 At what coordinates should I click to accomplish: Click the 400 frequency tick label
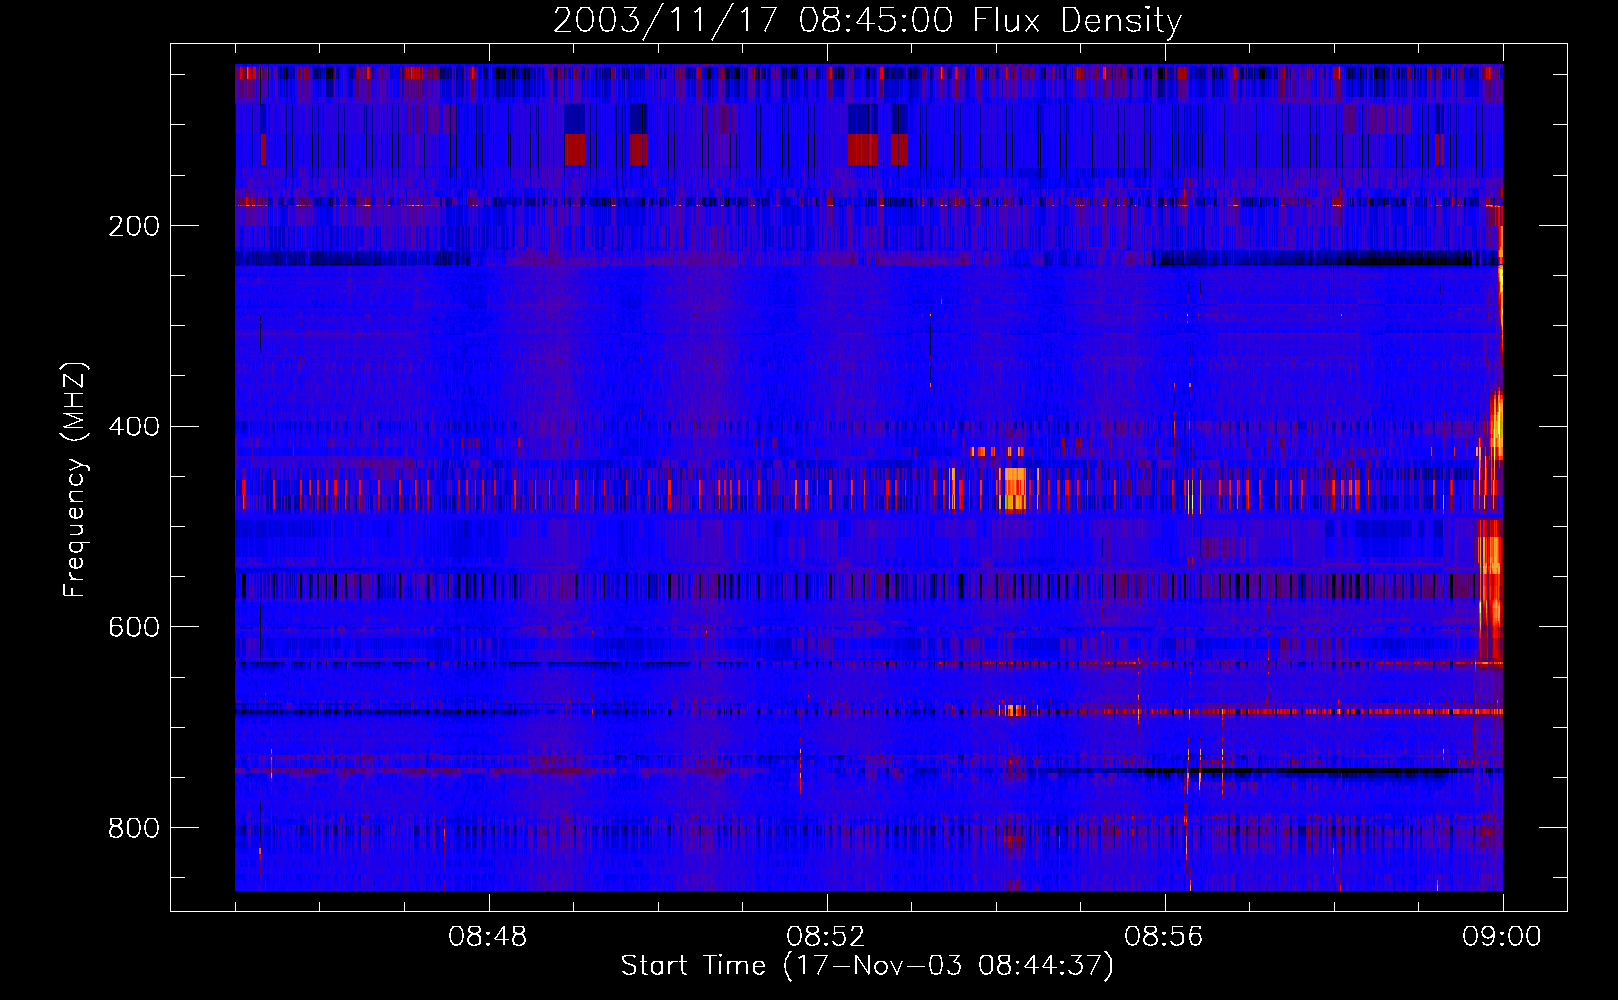[x=134, y=427]
